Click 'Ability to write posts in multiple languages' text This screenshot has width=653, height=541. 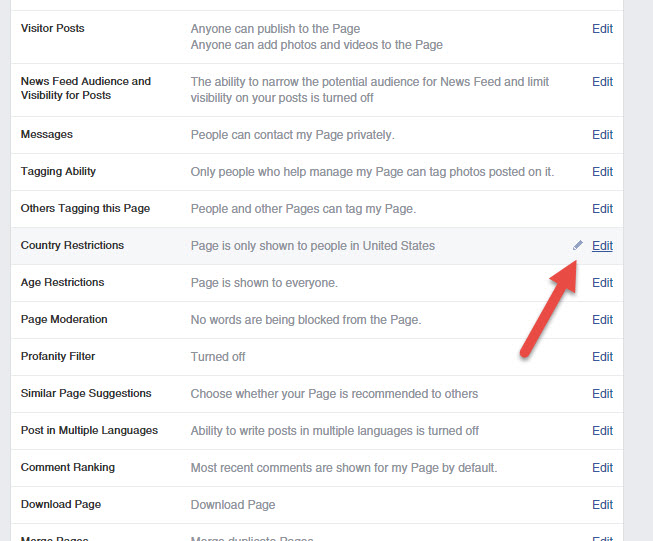coord(335,431)
